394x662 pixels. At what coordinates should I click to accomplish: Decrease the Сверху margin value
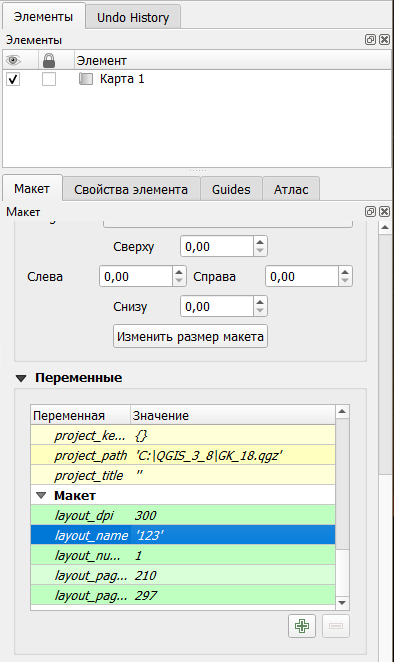coord(260,251)
